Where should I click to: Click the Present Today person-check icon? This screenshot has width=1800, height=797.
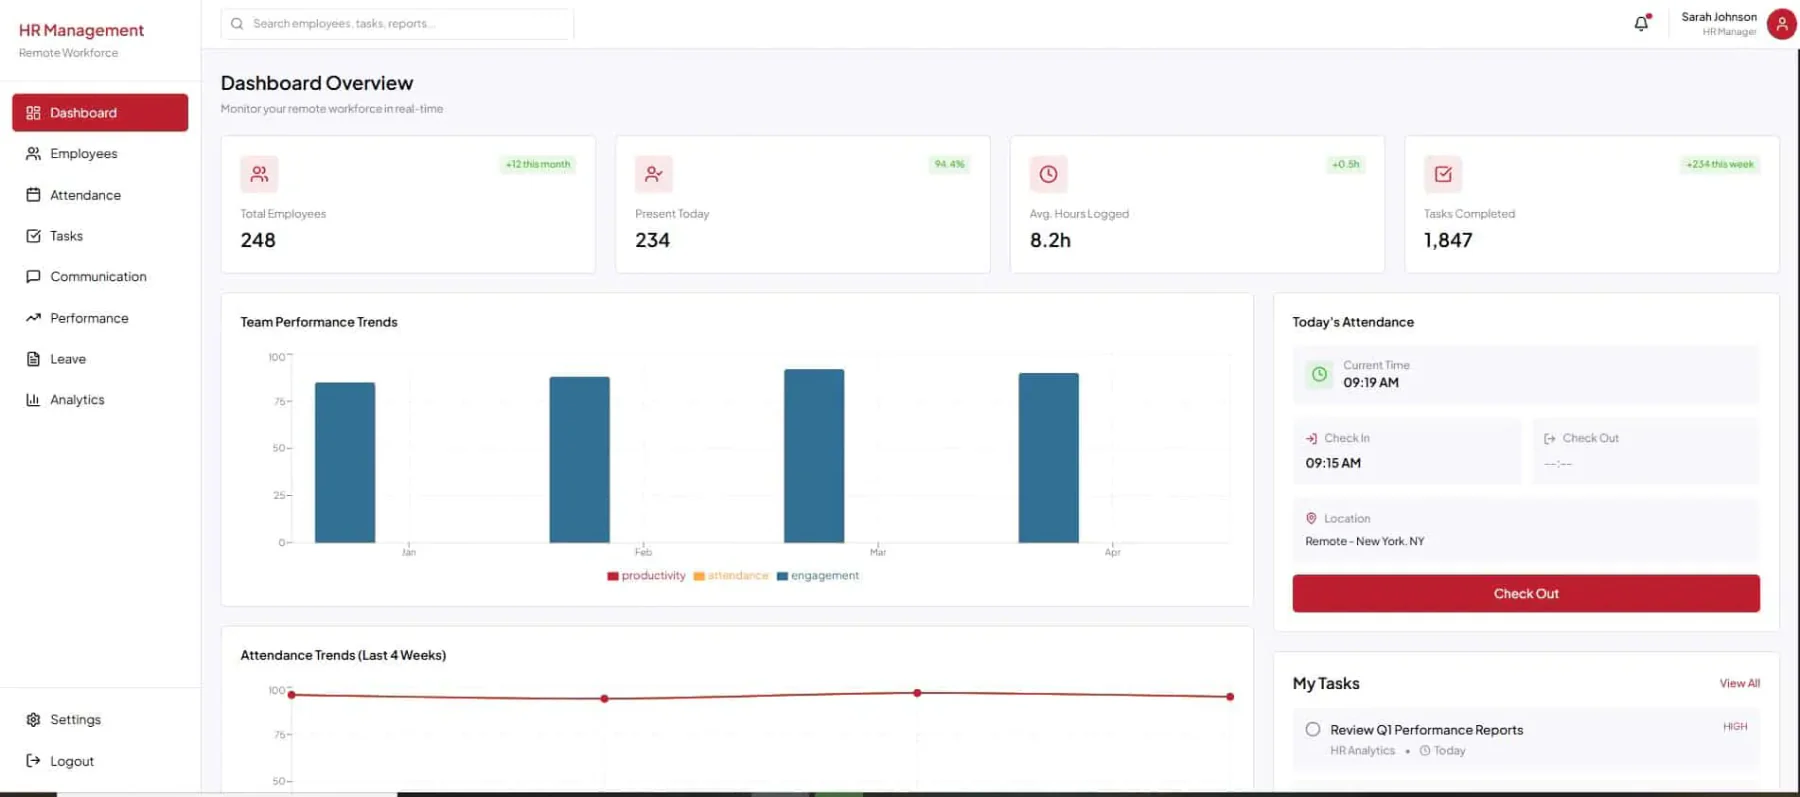[654, 174]
